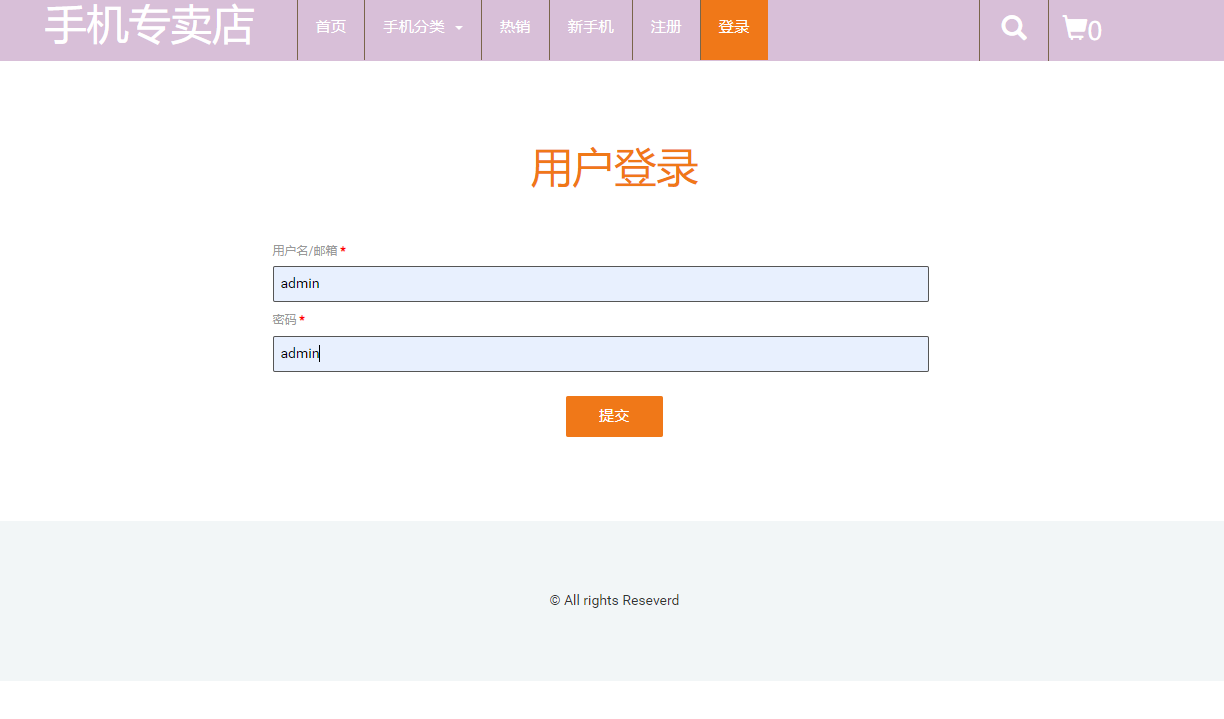The width and height of the screenshot is (1224, 719).
Task: View cart item count badge
Action: 1094,33
